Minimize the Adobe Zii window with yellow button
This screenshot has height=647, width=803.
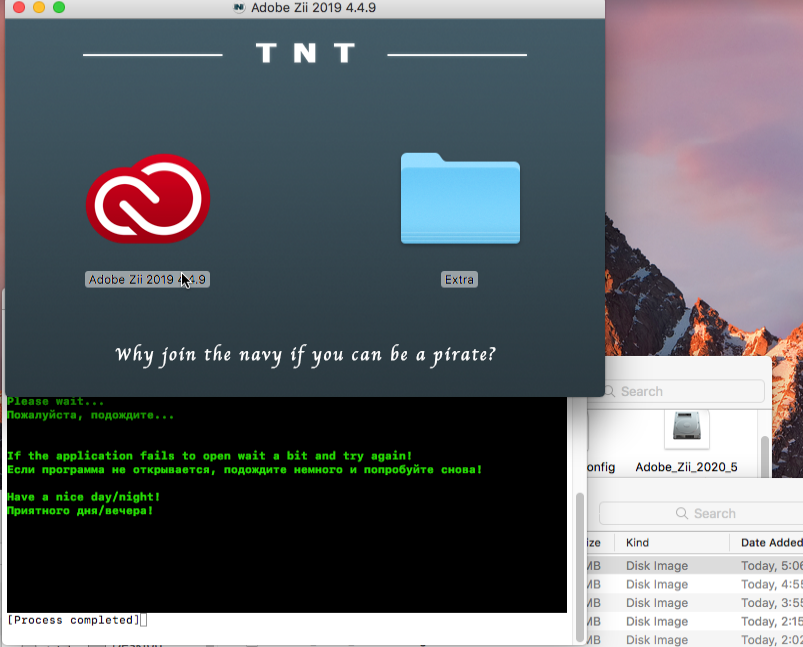[x=39, y=7]
